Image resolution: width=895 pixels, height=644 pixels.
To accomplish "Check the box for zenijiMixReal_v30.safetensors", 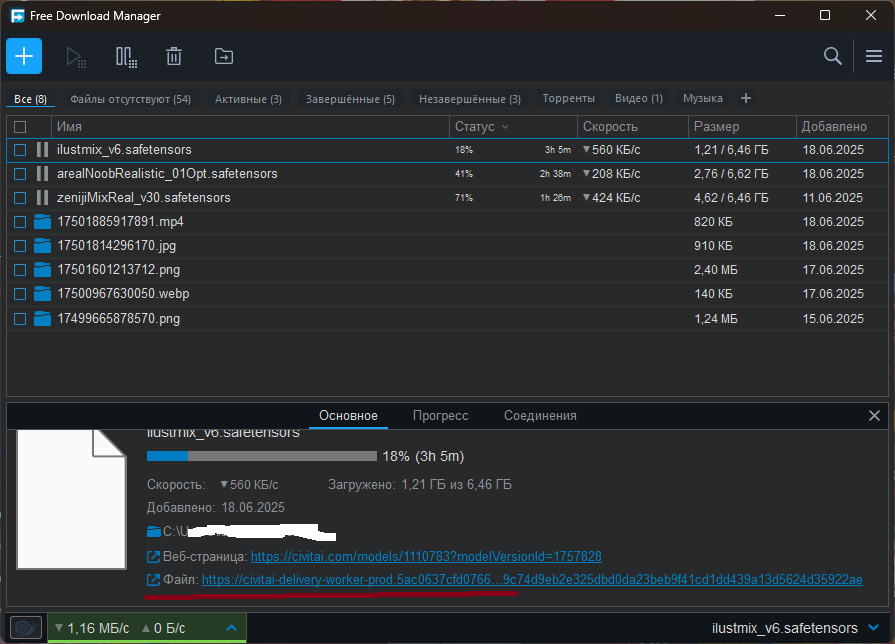I will (x=20, y=198).
